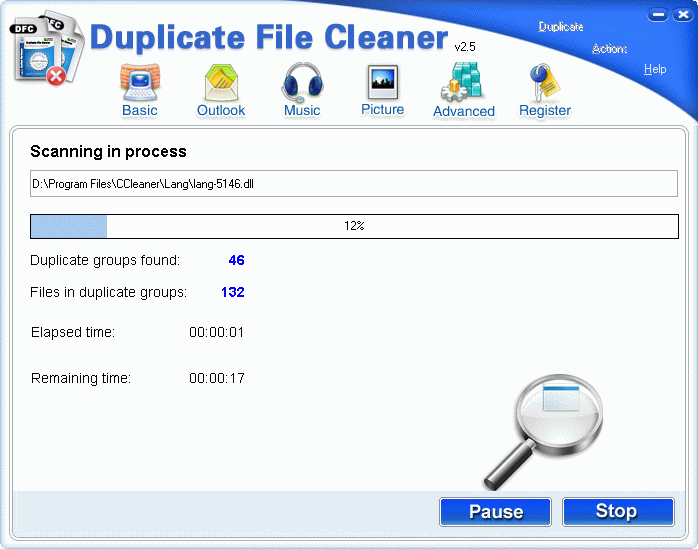Click the 12% scan progress bar
This screenshot has height=549, width=698.
[x=354, y=226]
